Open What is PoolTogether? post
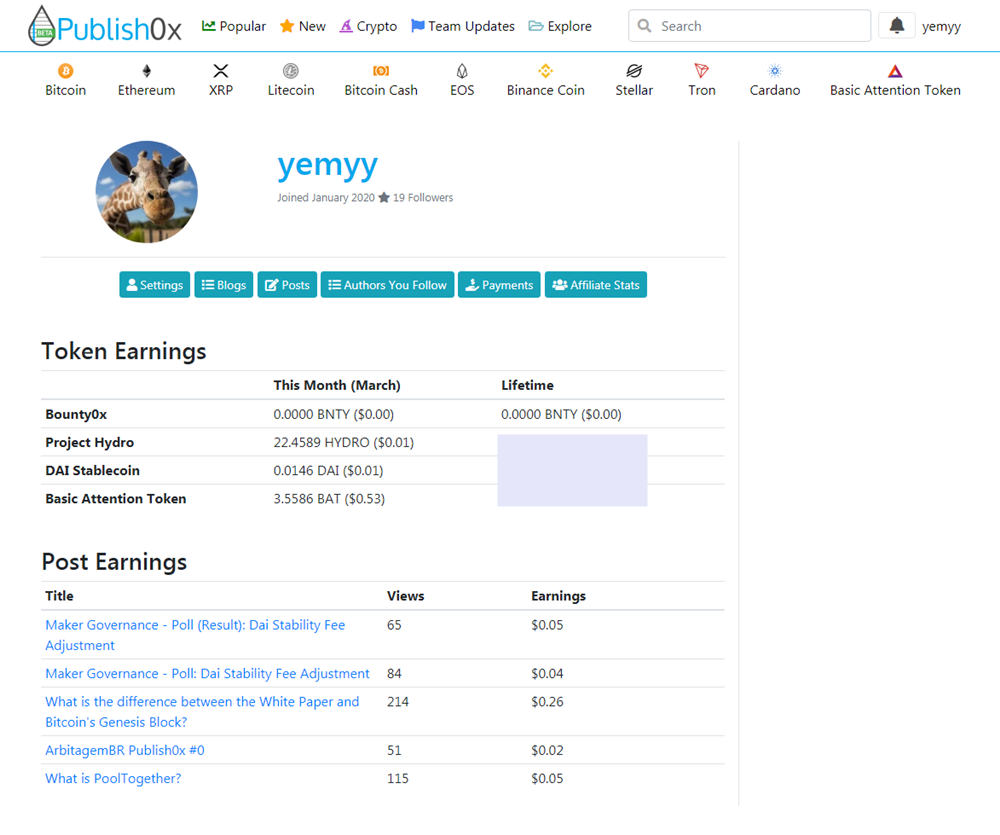 point(114,778)
